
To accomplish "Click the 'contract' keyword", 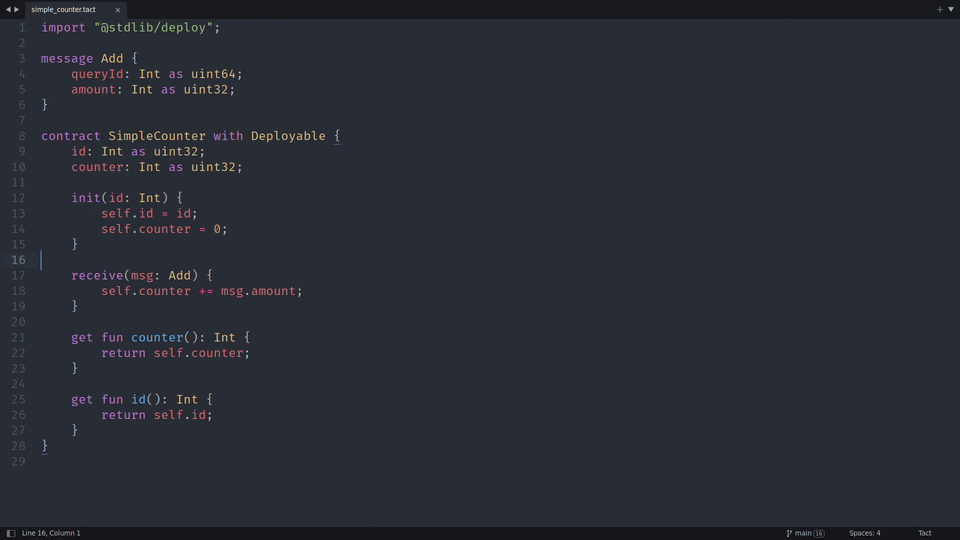I will pyautogui.click(x=70, y=136).
